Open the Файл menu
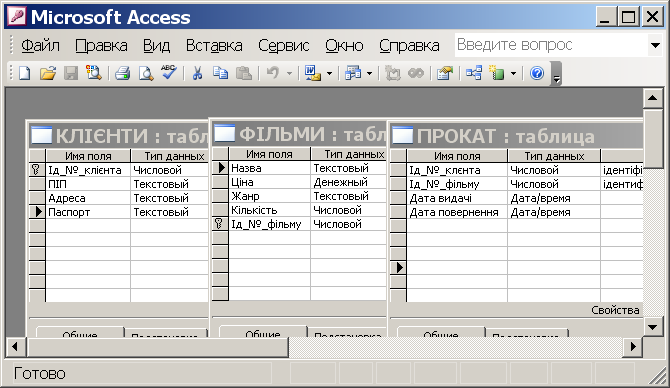The image size is (670, 388). [x=40, y=45]
